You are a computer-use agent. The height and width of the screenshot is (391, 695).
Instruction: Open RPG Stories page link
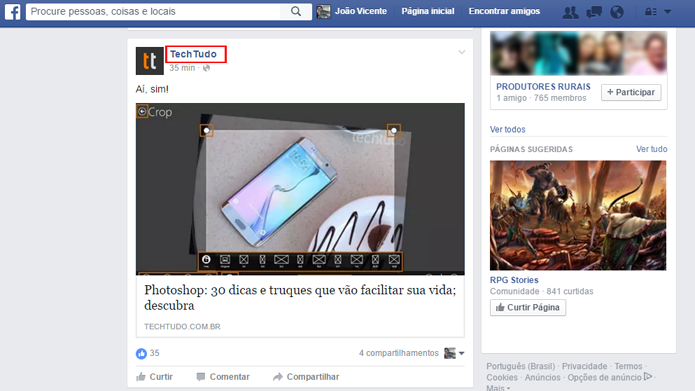pos(514,280)
